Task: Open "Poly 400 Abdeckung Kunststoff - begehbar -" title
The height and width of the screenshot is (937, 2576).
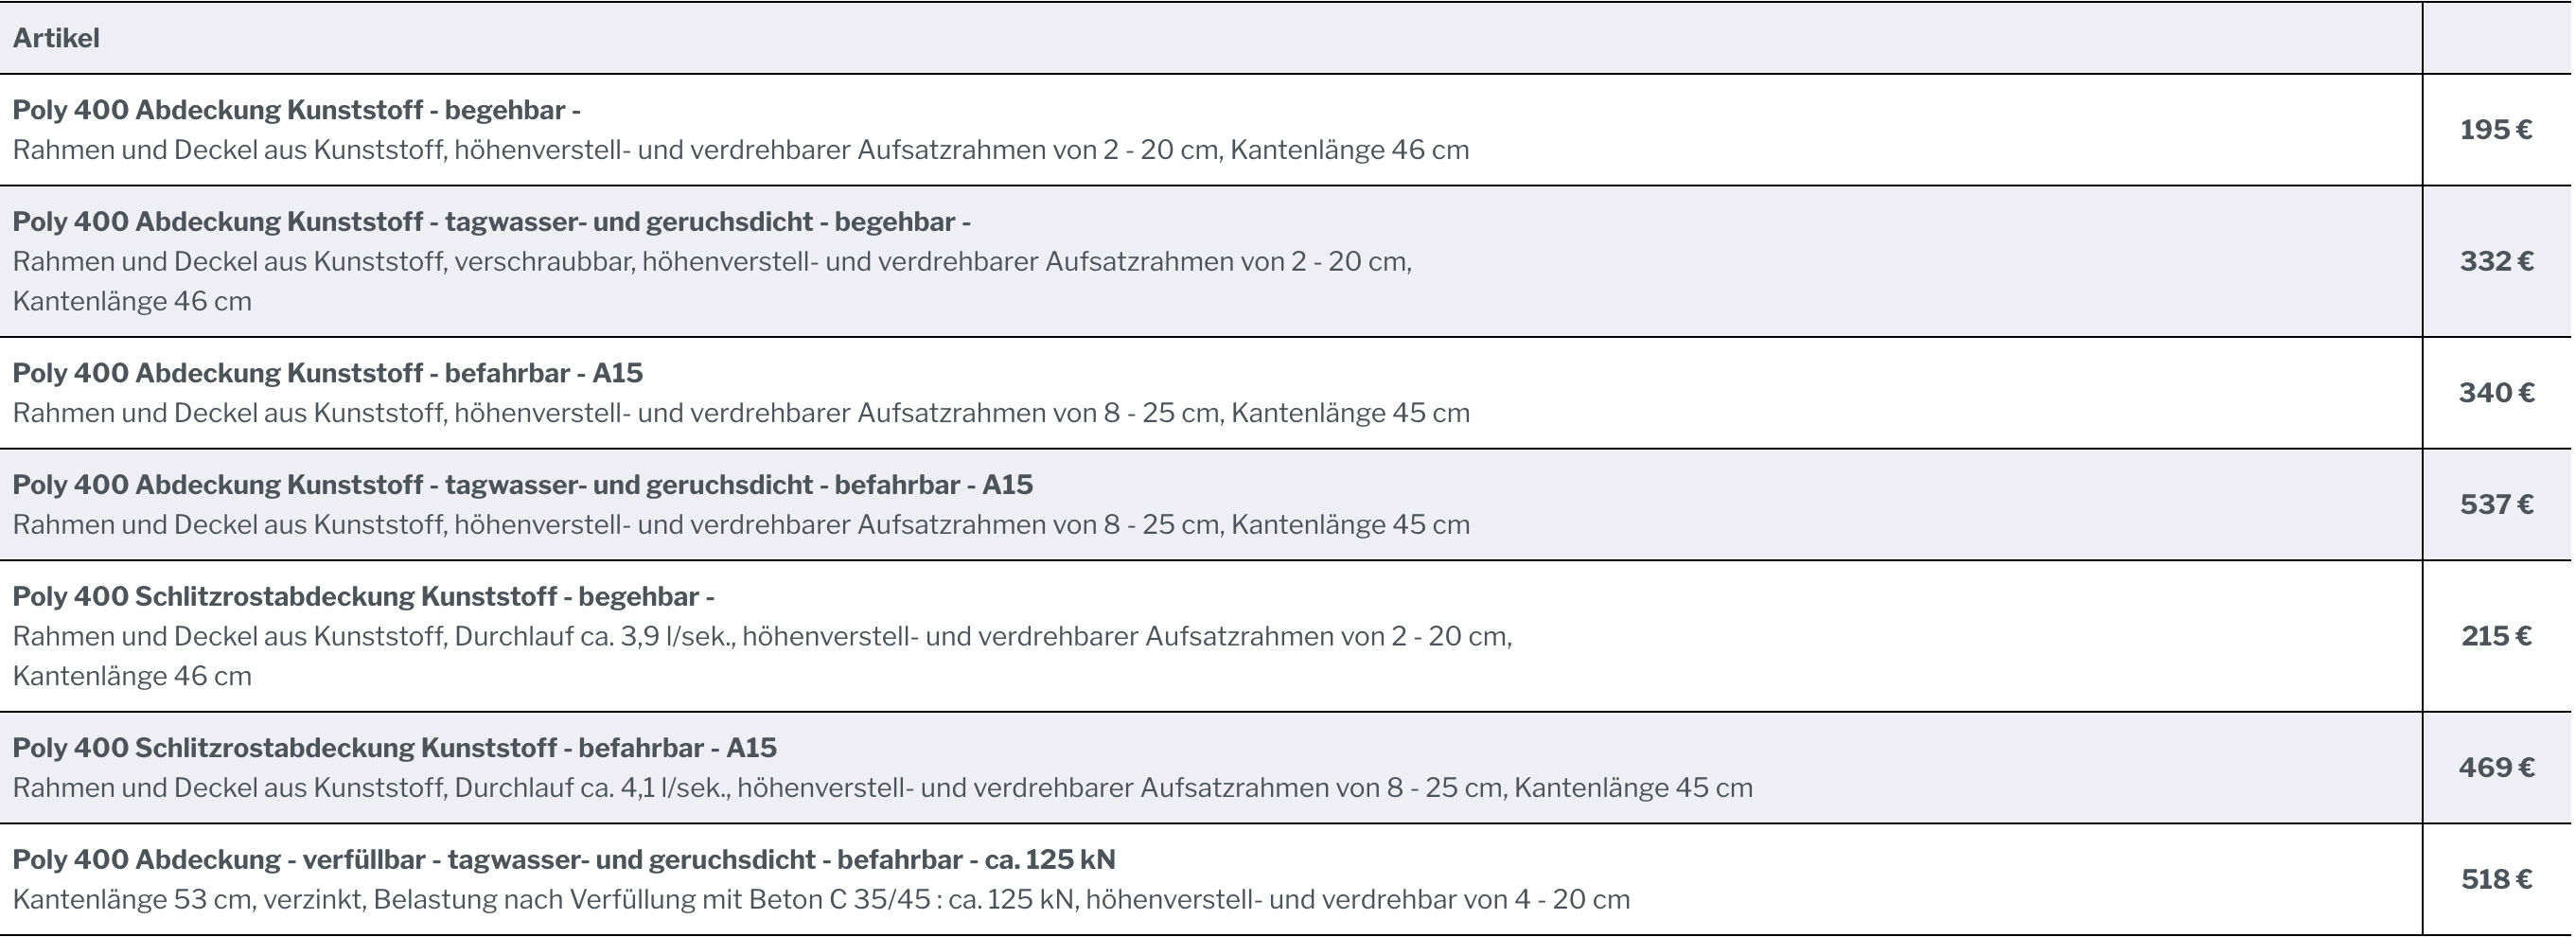Action: 296,110
